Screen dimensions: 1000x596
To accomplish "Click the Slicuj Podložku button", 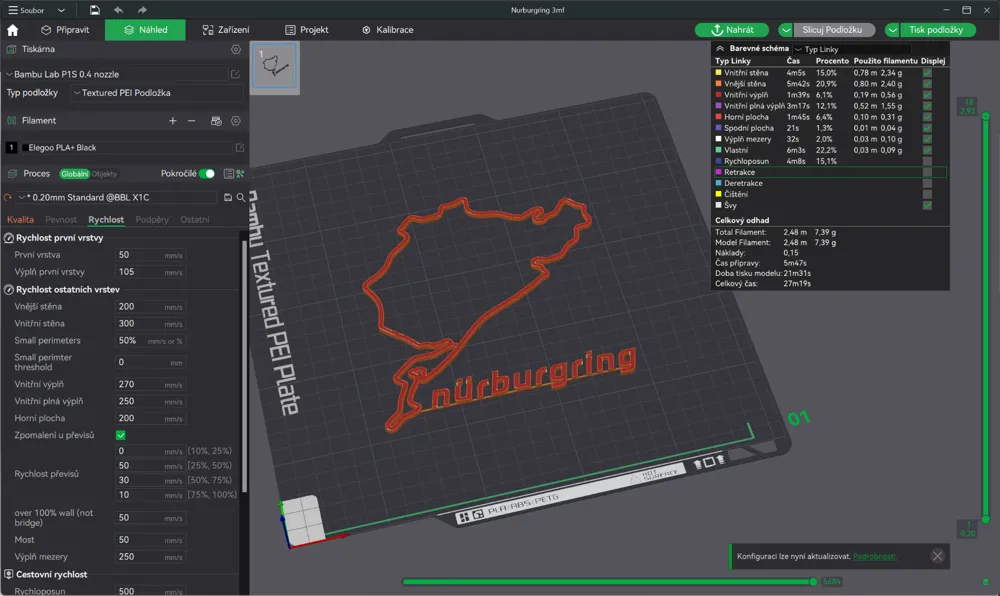I will point(832,30).
